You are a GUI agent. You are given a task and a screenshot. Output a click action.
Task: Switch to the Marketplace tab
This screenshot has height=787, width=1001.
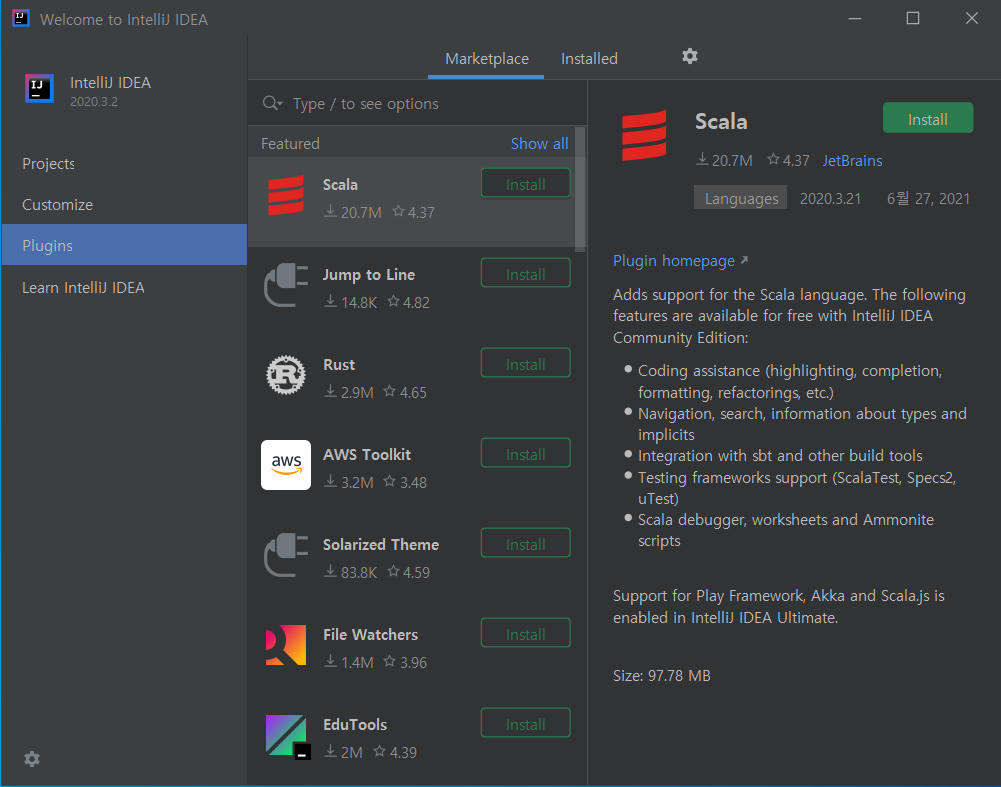pyautogui.click(x=486, y=59)
